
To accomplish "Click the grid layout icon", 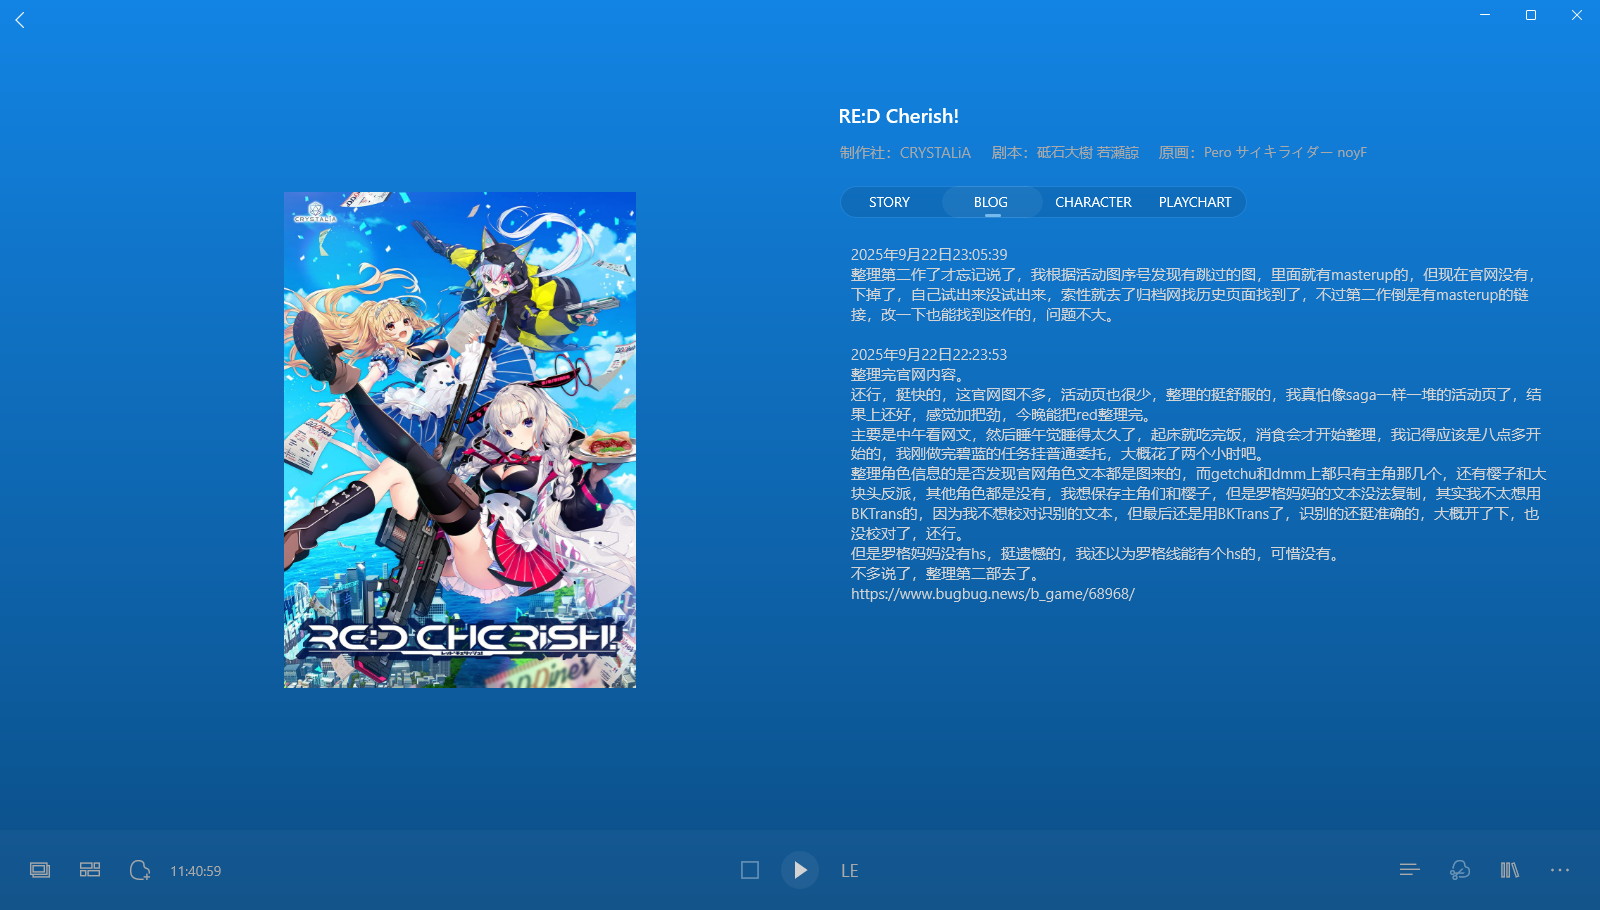I will tap(90, 870).
